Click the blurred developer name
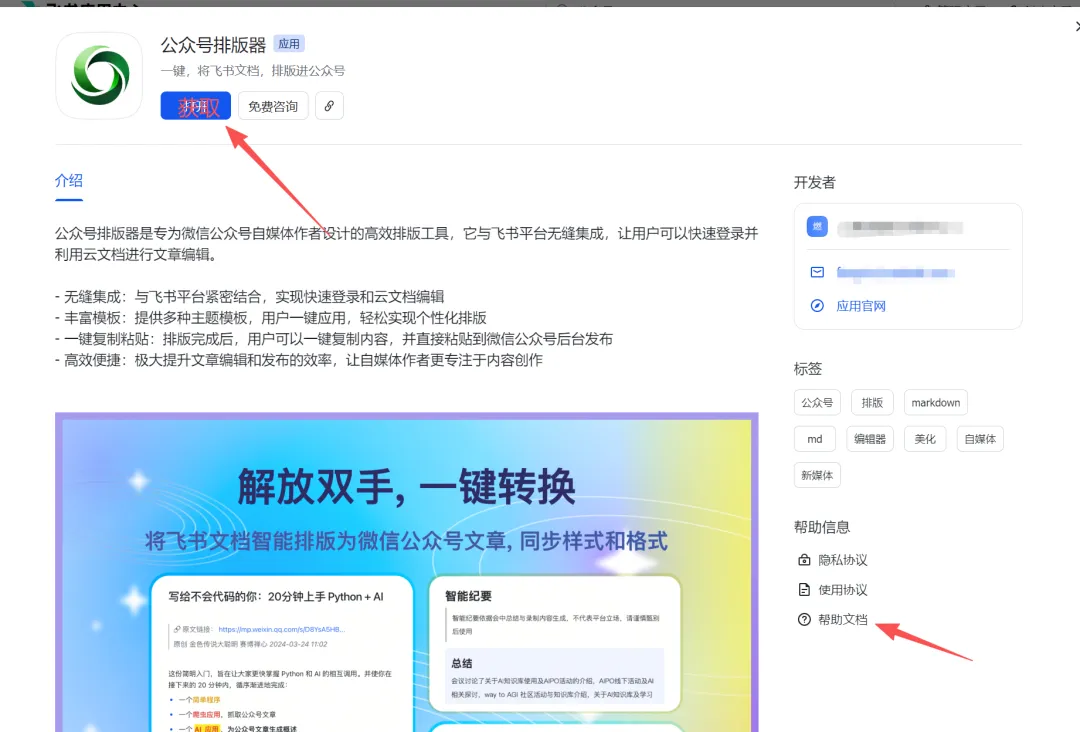The image size is (1080, 732). tap(901, 227)
